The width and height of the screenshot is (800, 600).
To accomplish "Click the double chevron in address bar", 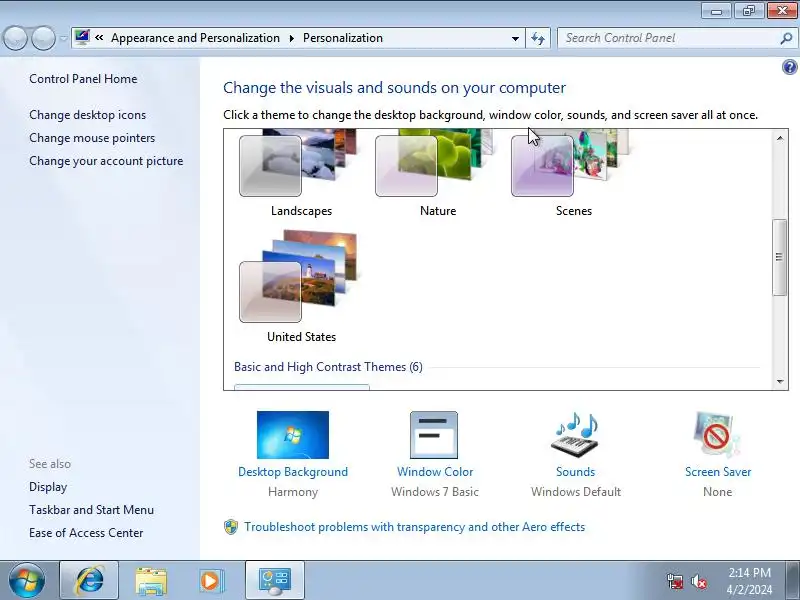I will pos(99,38).
